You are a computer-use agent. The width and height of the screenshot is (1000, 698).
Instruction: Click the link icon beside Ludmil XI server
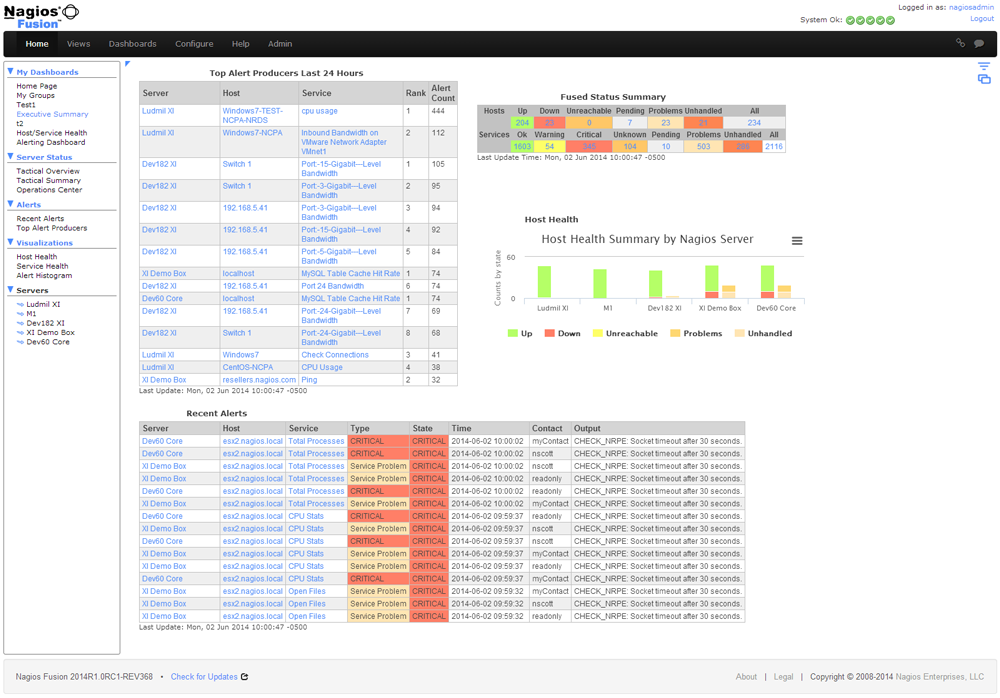click(20, 304)
